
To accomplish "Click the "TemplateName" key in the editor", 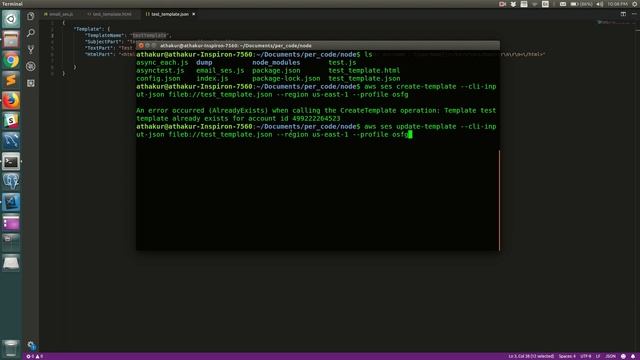I will coord(104,36).
